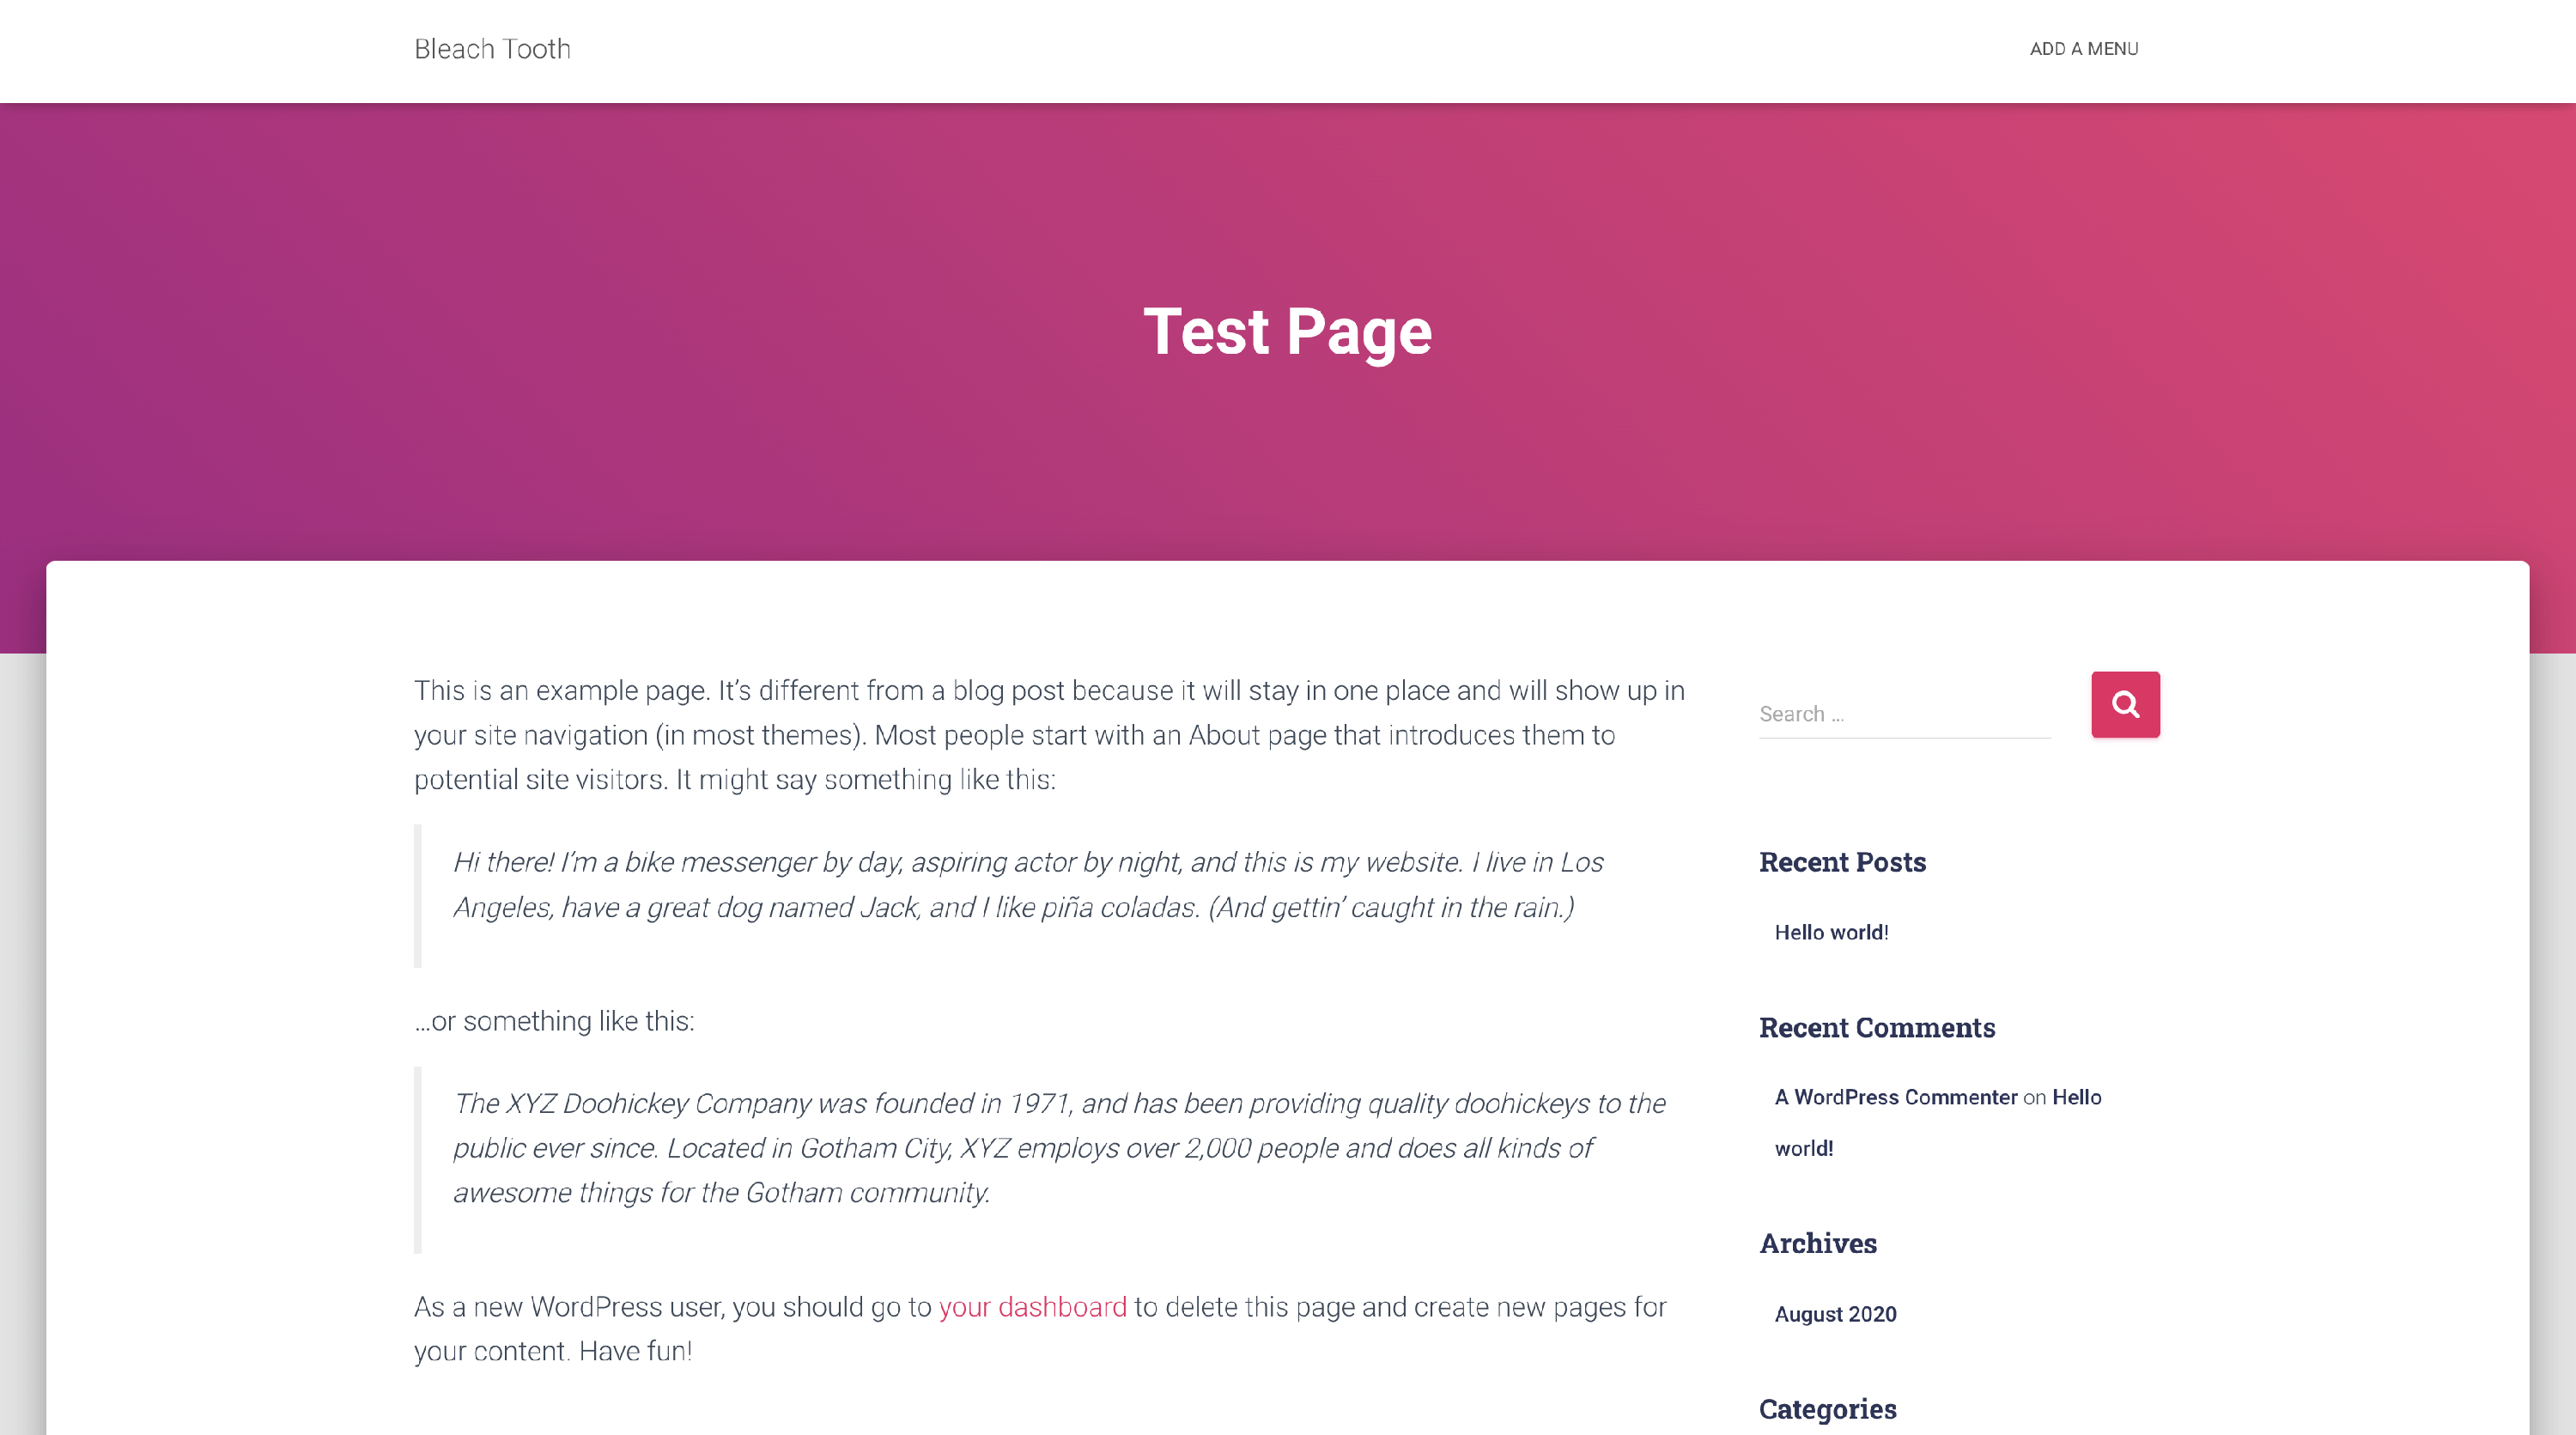Open the Bleach Tooth site title
The image size is (2576, 1435).
tap(492, 49)
